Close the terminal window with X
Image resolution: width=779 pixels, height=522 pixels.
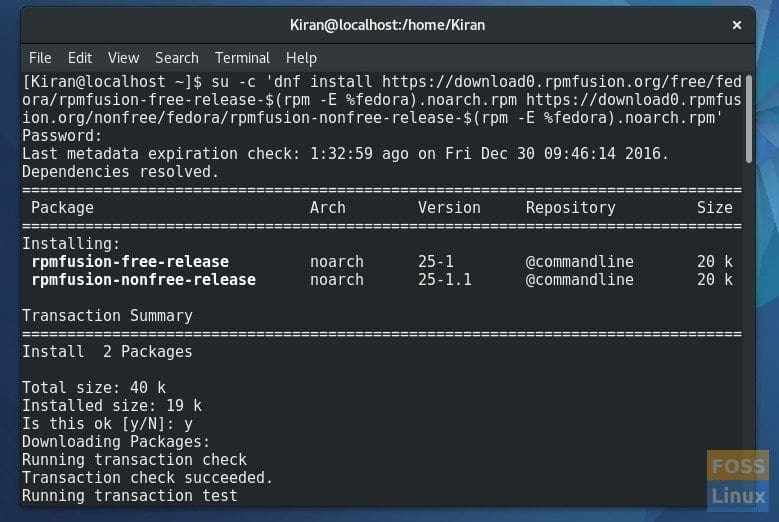pos(737,25)
